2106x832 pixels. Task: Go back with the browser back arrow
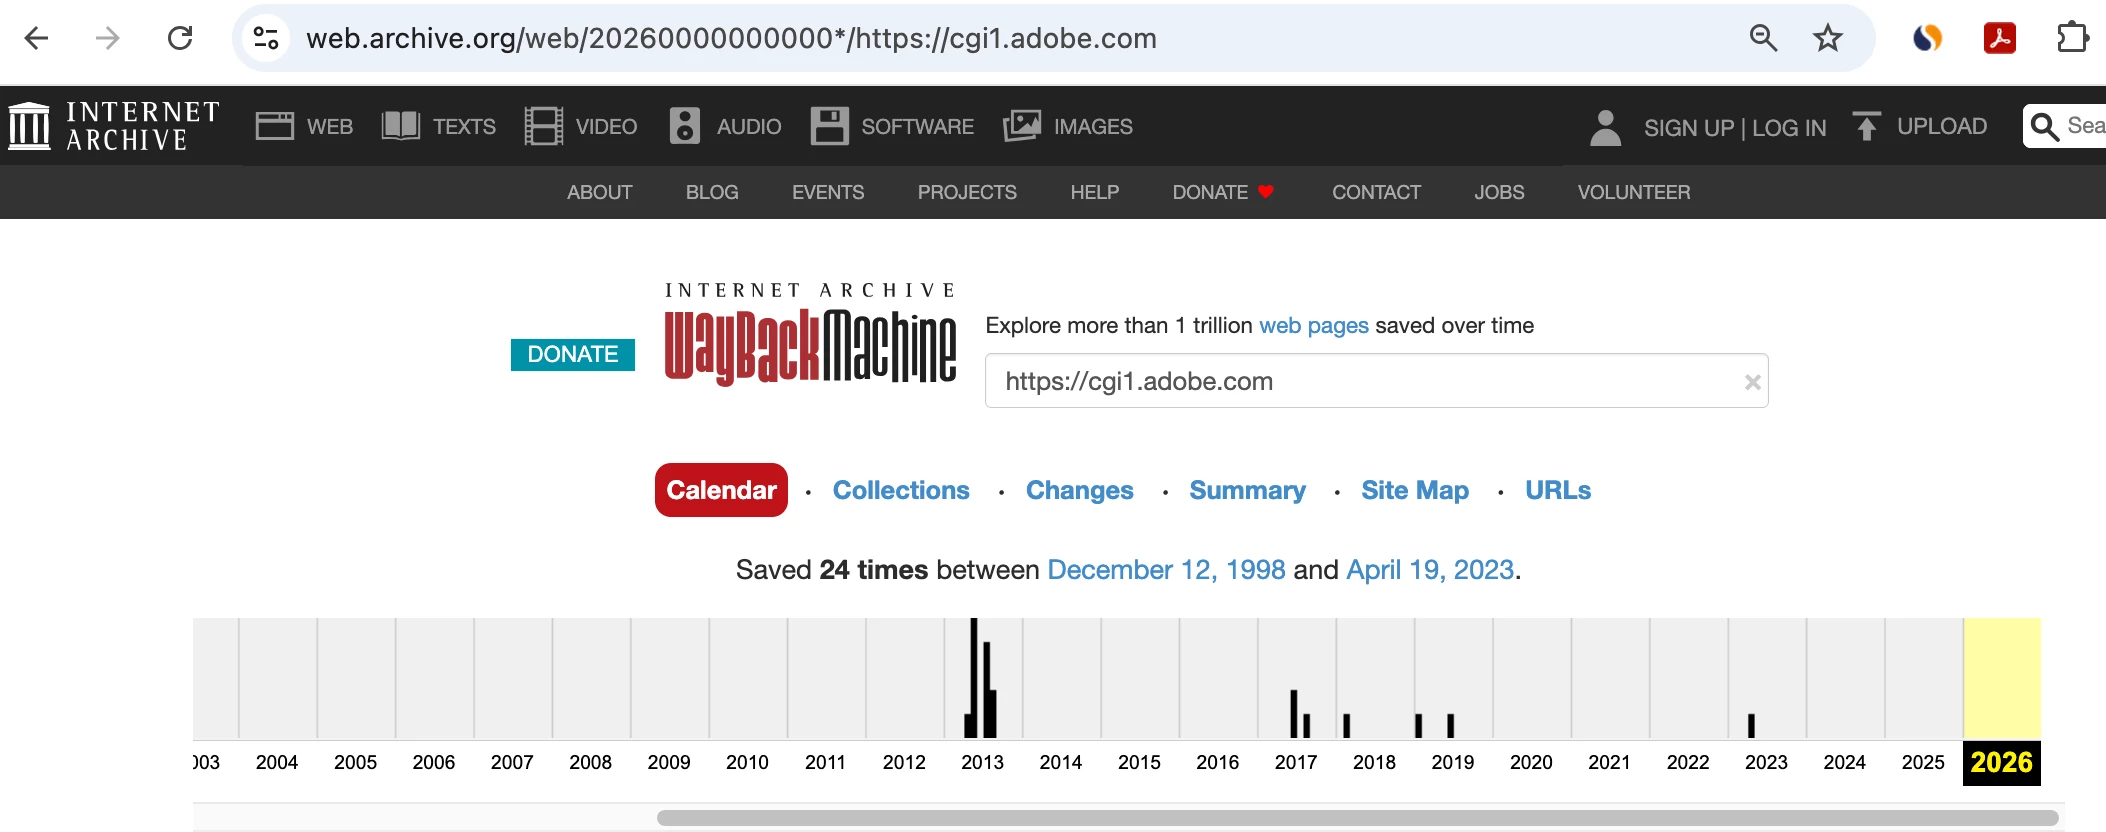click(x=36, y=38)
